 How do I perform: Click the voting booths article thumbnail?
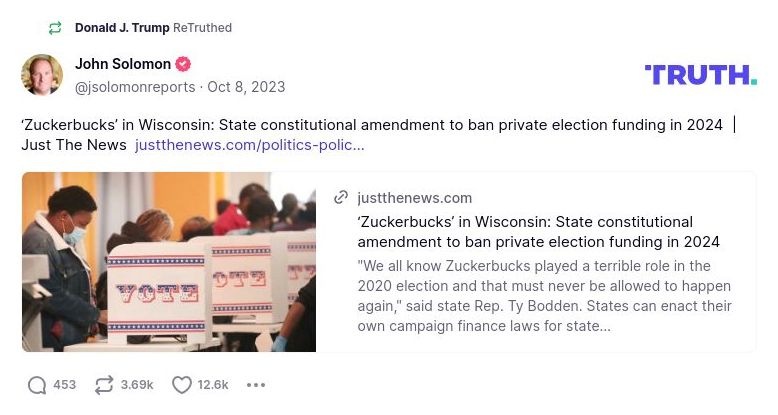(169, 262)
